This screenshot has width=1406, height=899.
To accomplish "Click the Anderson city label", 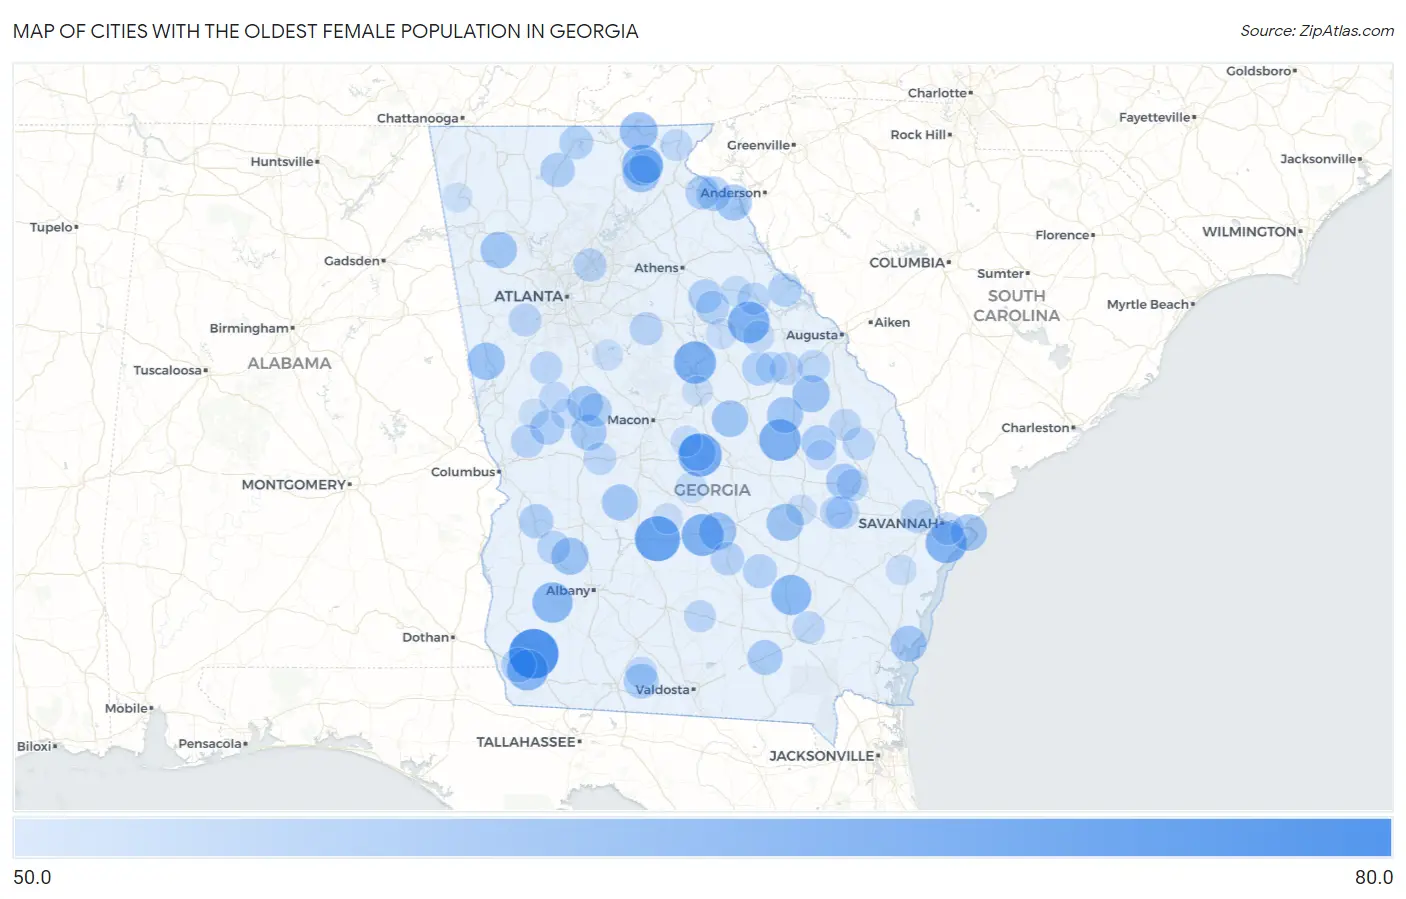I will tap(730, 193).
